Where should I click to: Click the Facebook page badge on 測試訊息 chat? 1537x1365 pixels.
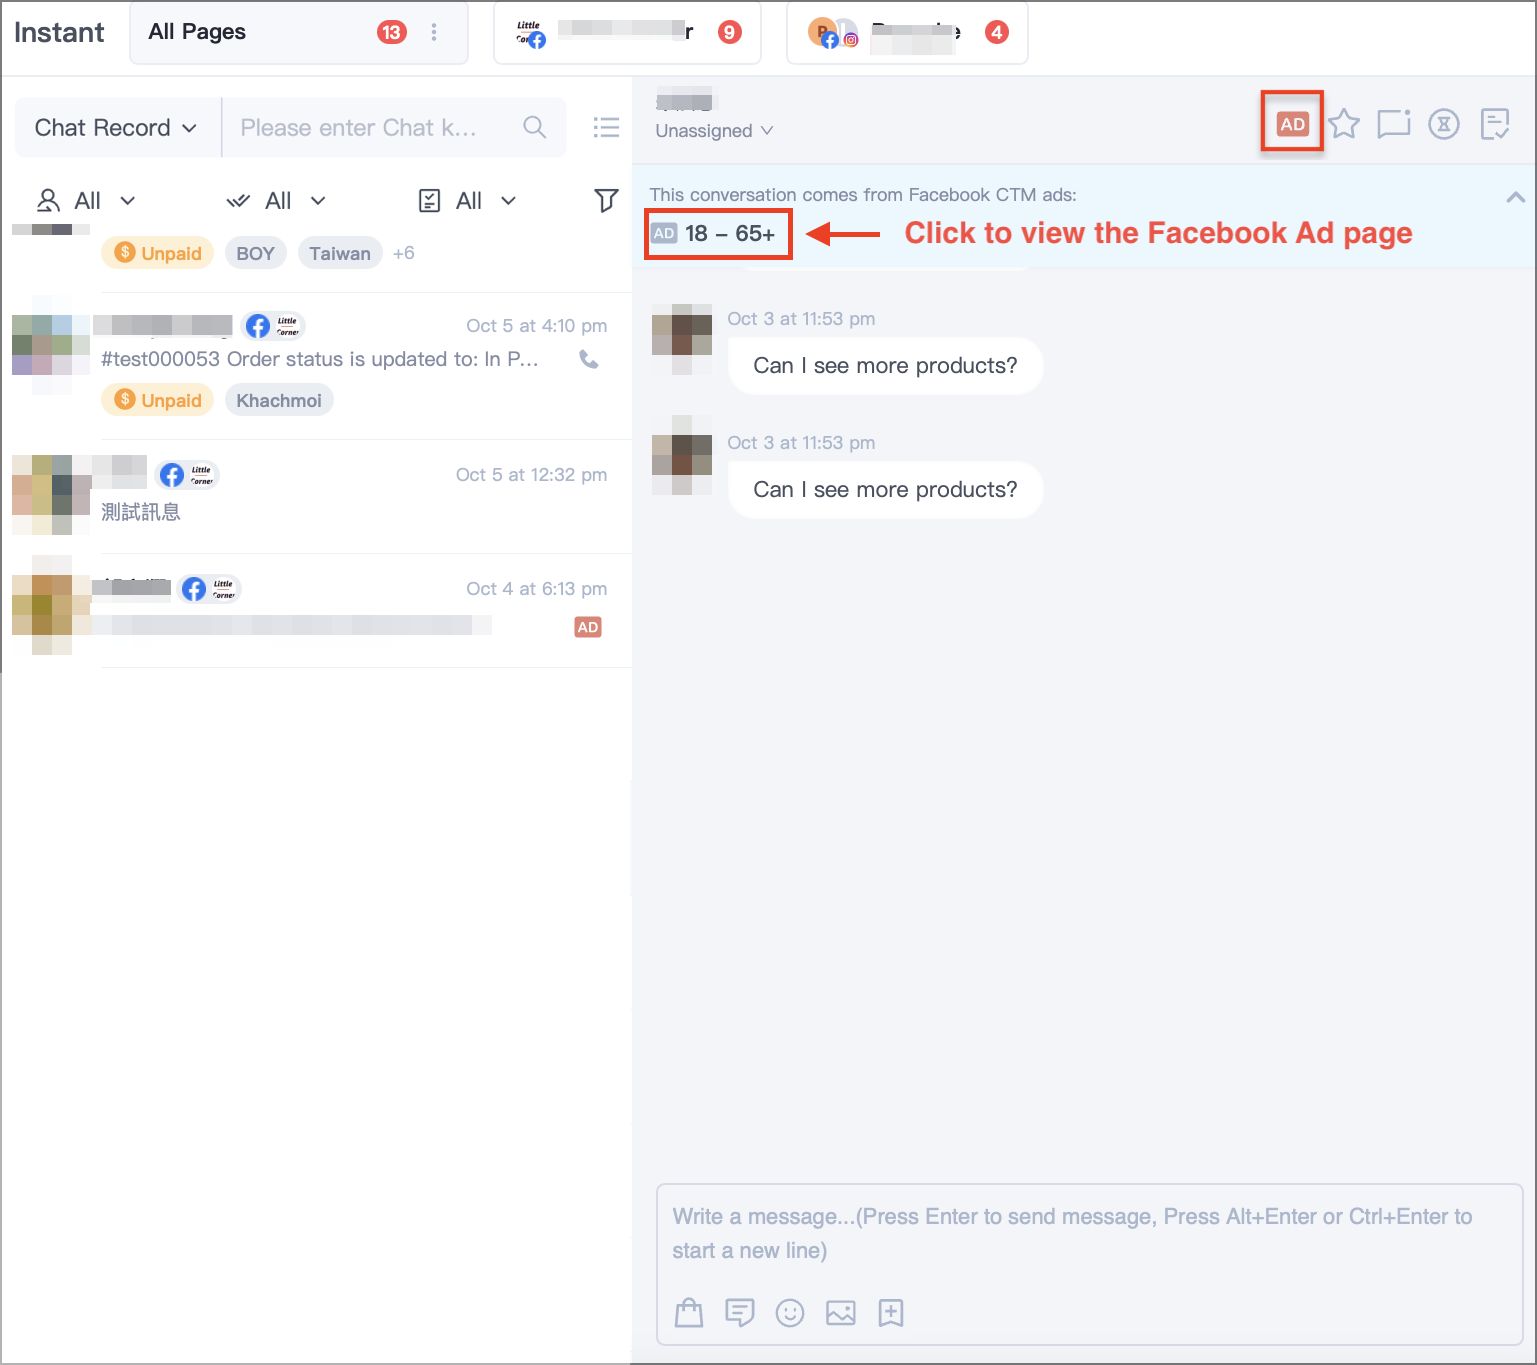point(187,474)
